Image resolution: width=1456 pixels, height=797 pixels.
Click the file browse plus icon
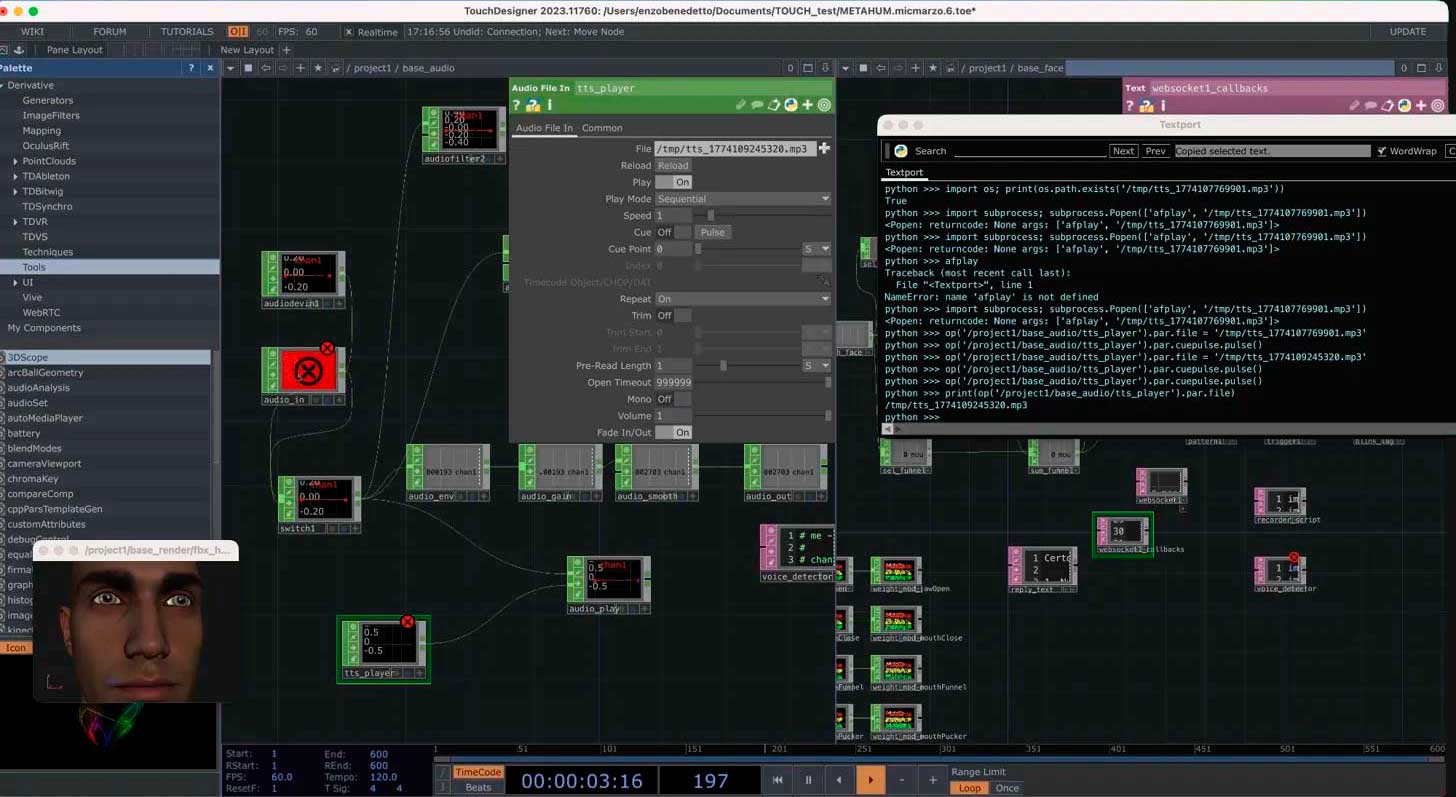824,148
